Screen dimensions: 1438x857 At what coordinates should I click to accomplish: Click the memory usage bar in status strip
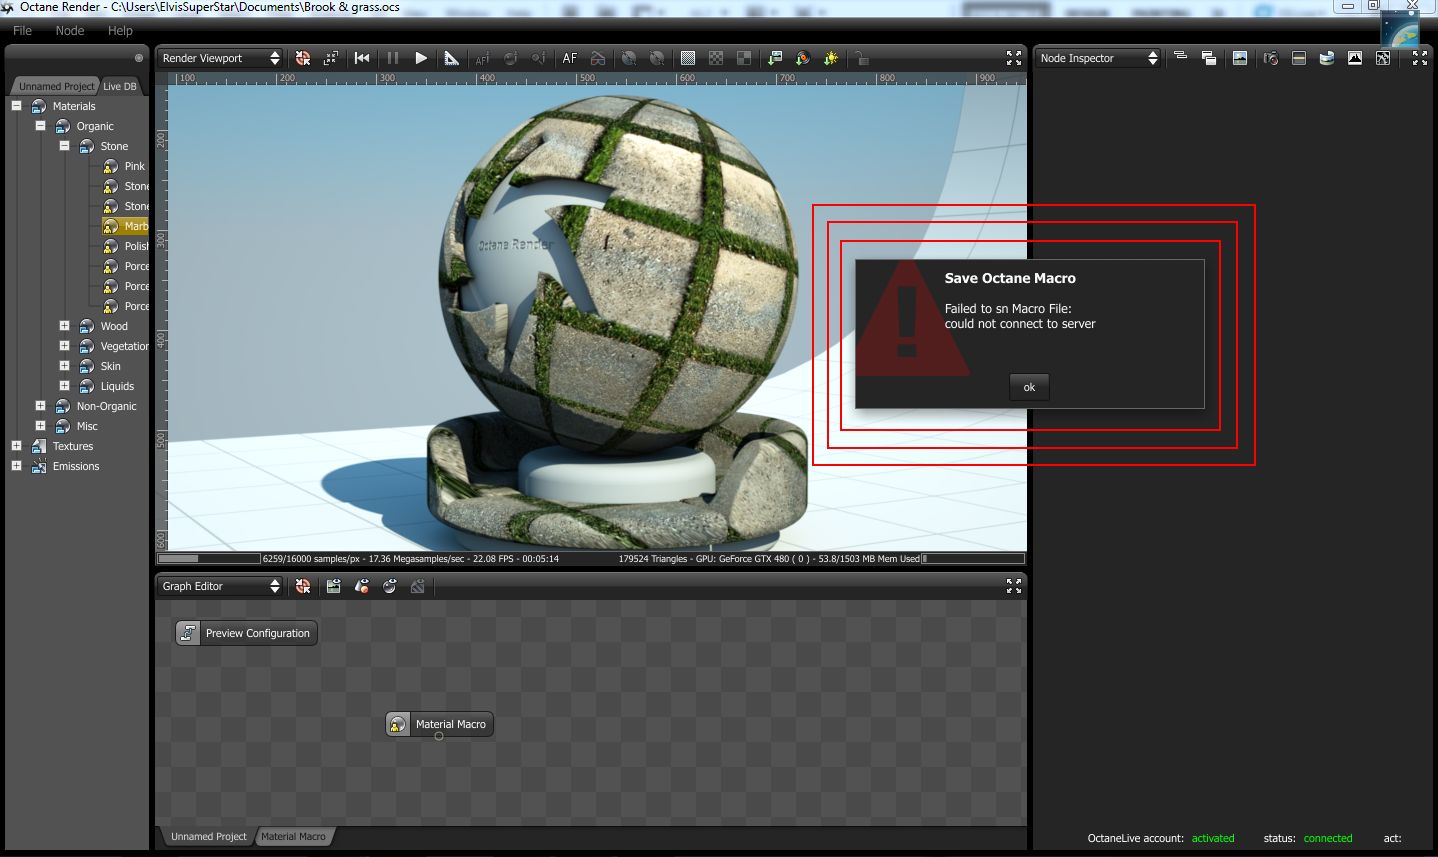(973, 558)
